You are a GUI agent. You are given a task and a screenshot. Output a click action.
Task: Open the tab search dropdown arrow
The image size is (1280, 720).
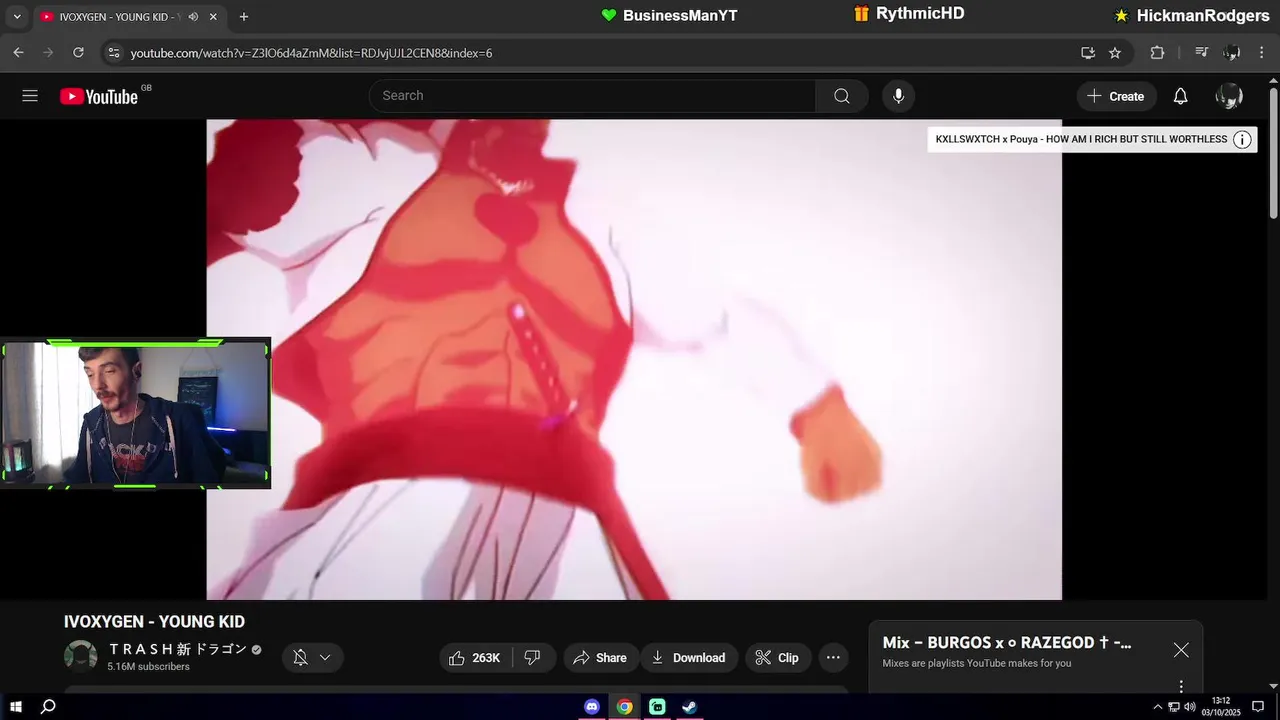pyautogui.click(x=16, y=16)
